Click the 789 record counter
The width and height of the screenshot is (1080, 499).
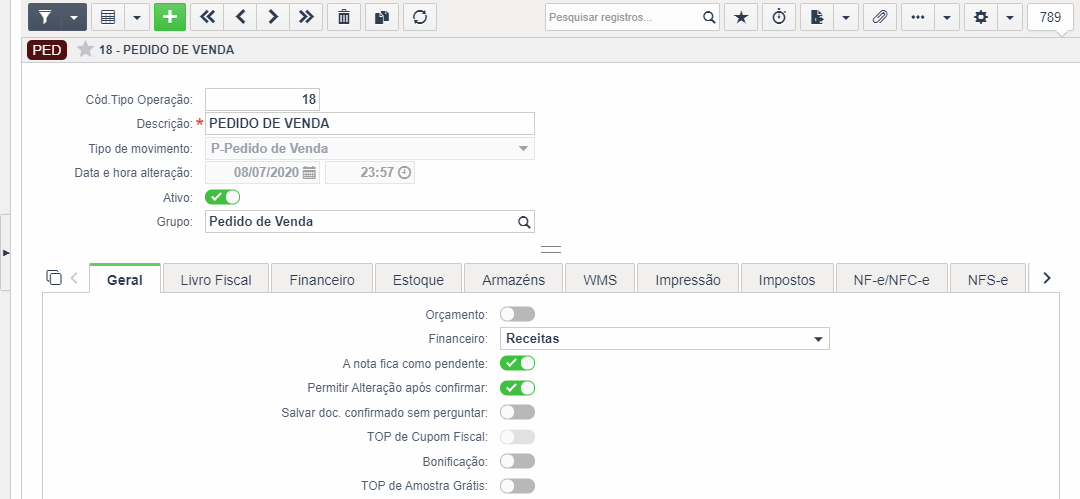coord(1050,17)
